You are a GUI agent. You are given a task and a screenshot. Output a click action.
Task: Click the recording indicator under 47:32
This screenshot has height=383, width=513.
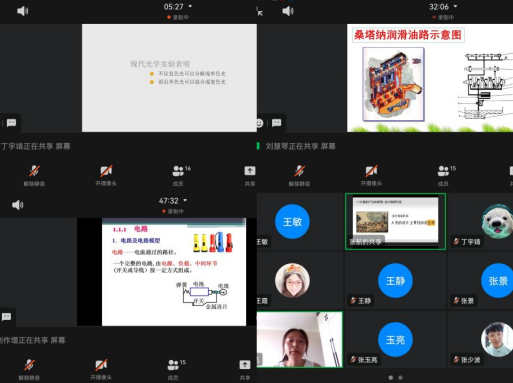coord(173,211)
